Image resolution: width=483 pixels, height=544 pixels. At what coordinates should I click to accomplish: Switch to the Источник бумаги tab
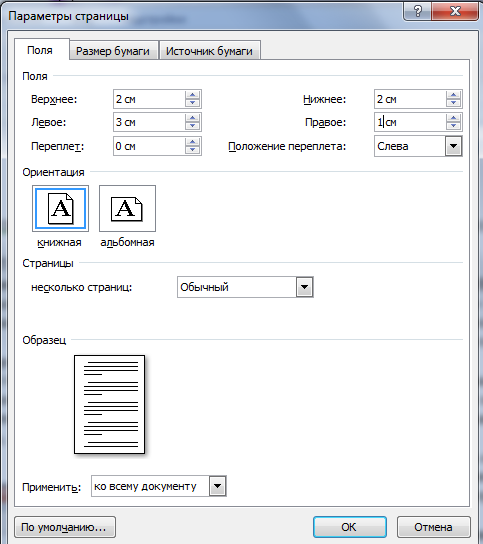(209, 51)
